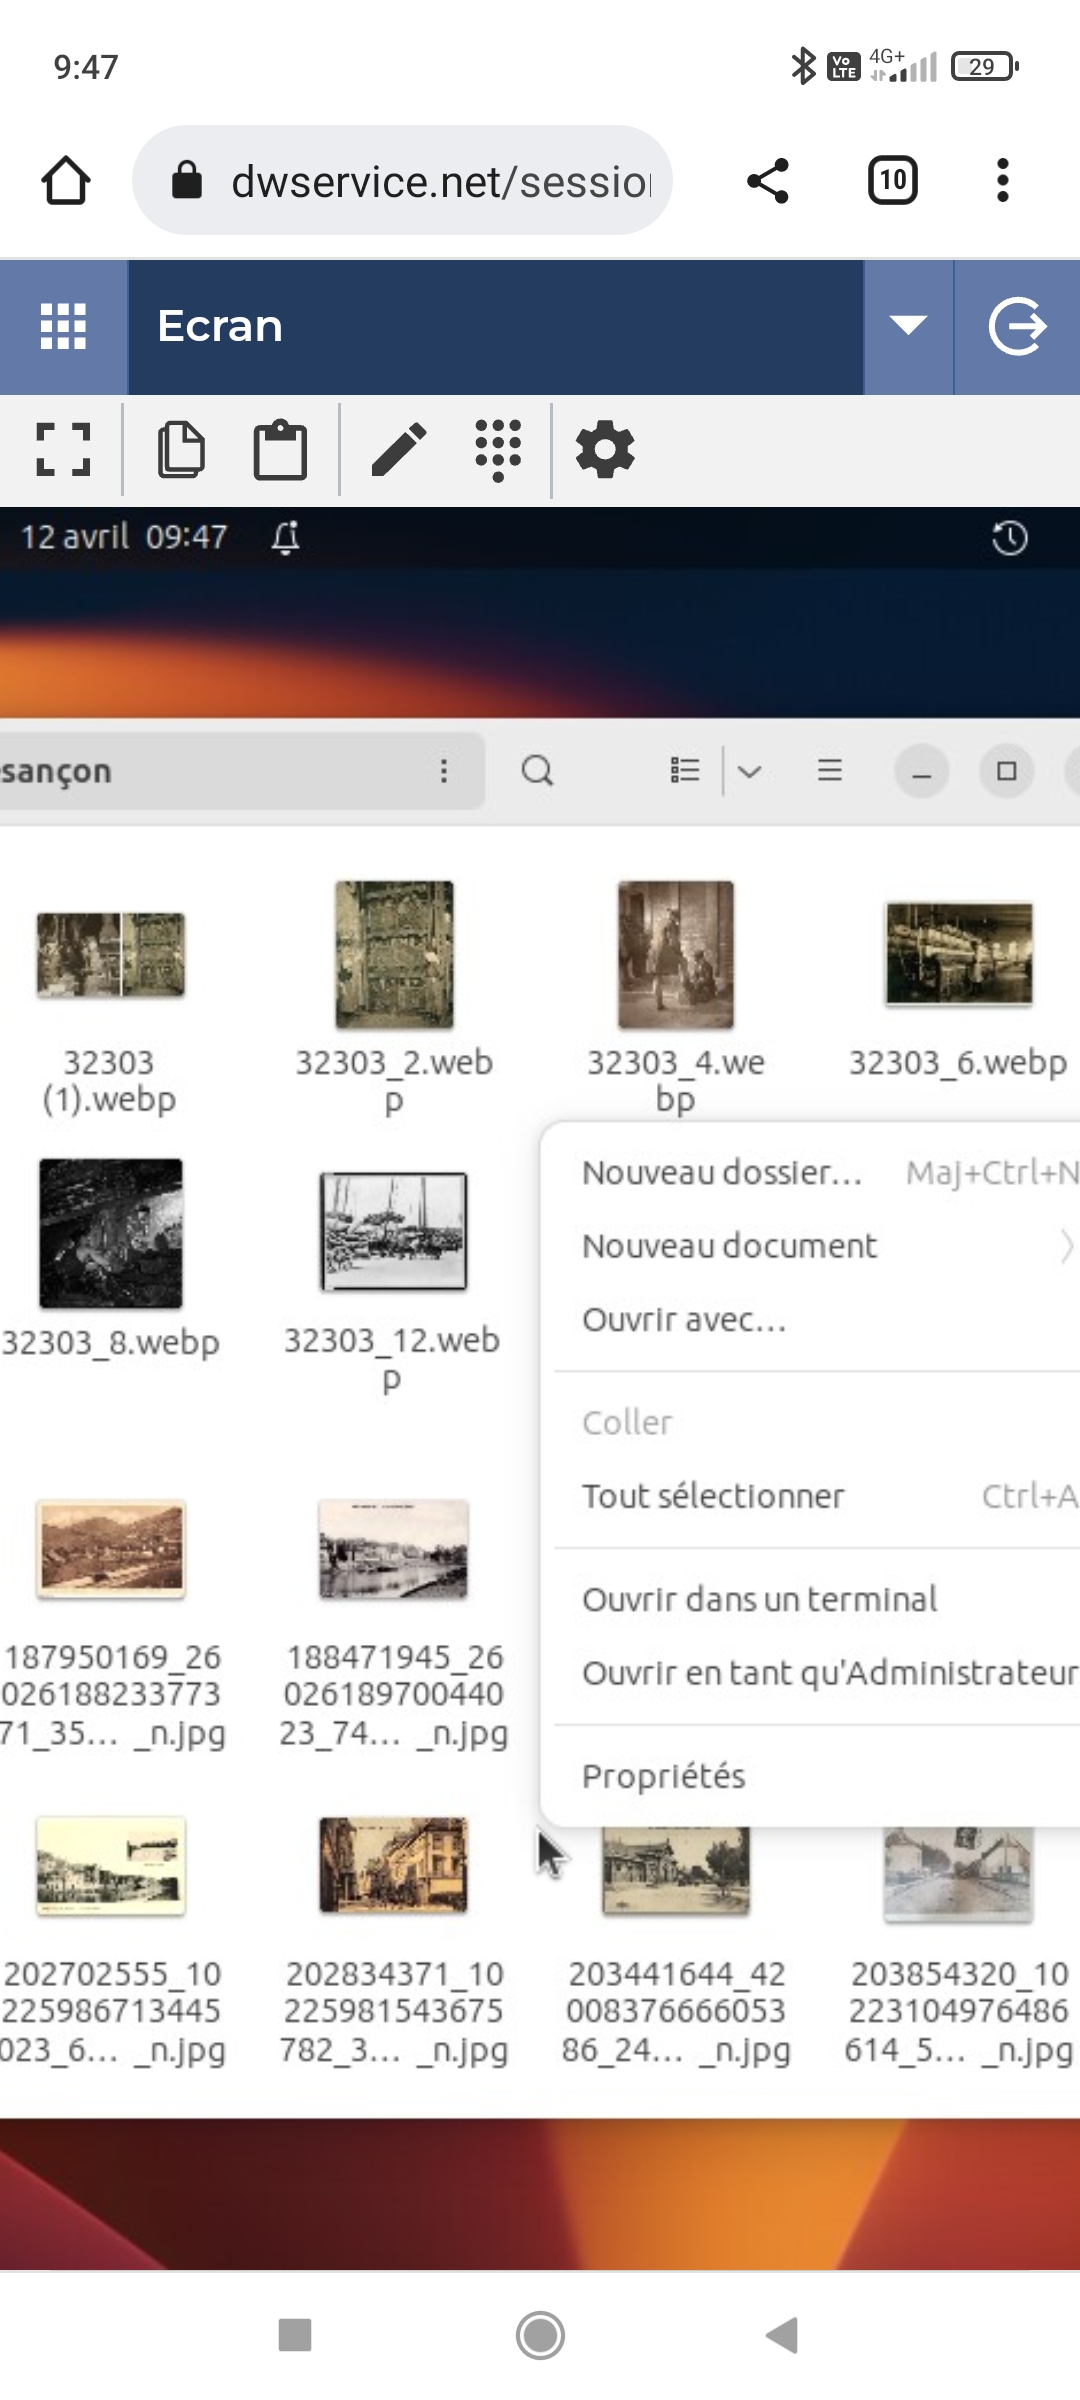Open the search in file manager
The height and width of the screenshot is (2400, 1080).
point(537,771)
